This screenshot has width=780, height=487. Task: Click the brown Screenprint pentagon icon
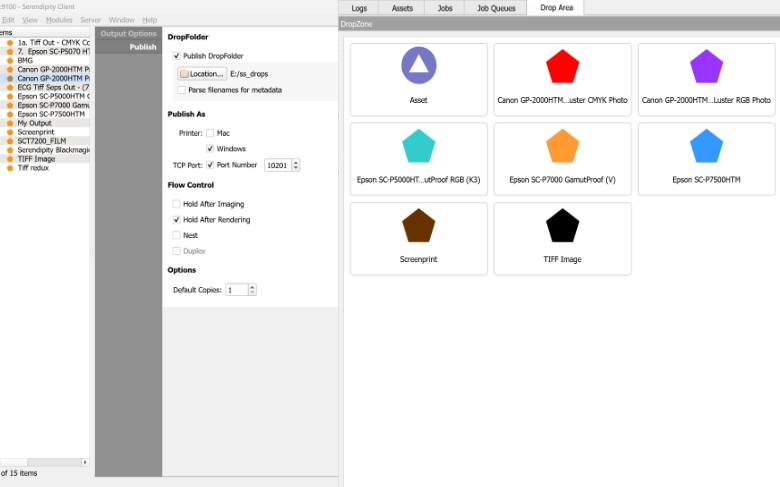(x=419, y=226)
